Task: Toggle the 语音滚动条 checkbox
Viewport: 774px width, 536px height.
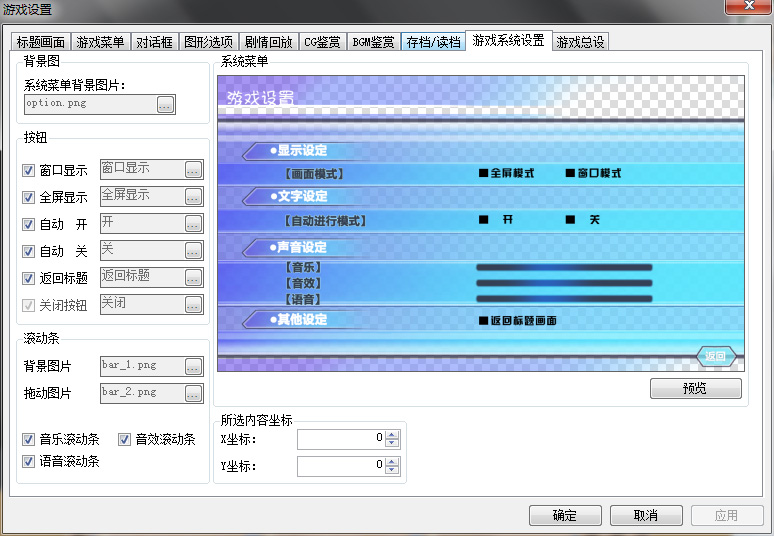Action: pos(29,461)
